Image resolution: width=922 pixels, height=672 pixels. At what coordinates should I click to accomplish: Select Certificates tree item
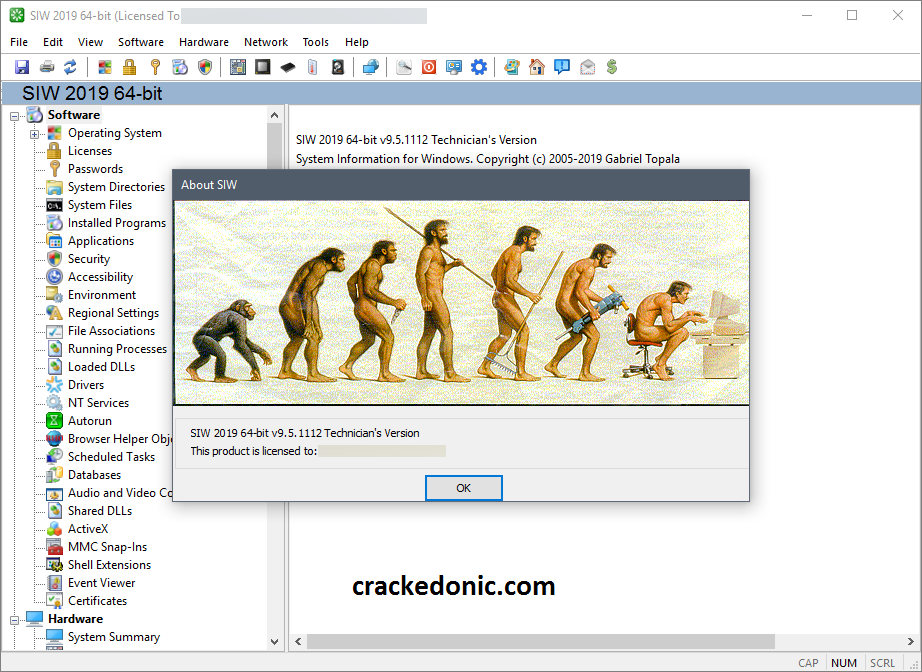tap(97, 601)
